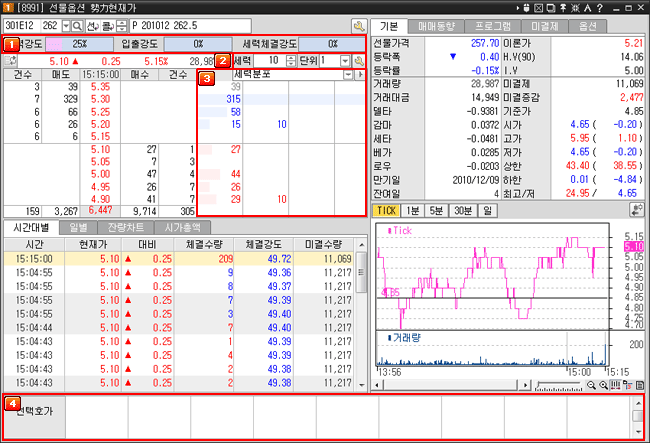Open the futures (선) selector icon
This screenshot has width=650, height=443.
(x=92, y=26)
